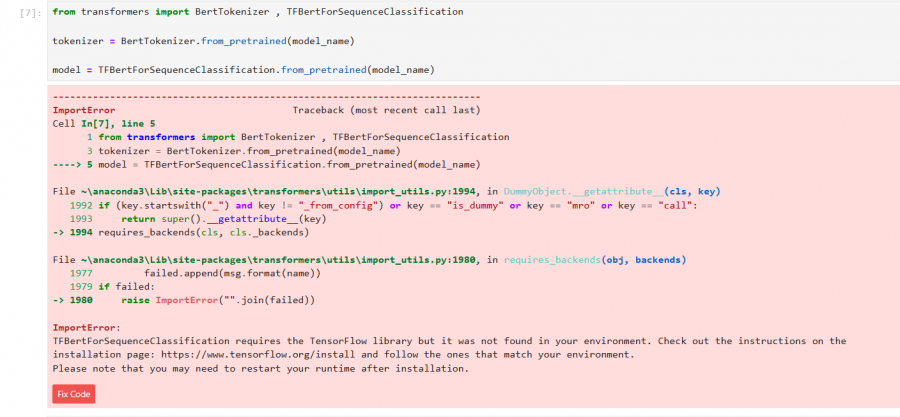
Task: Click the model assignment line in the code cell
Action: point(243,69)
